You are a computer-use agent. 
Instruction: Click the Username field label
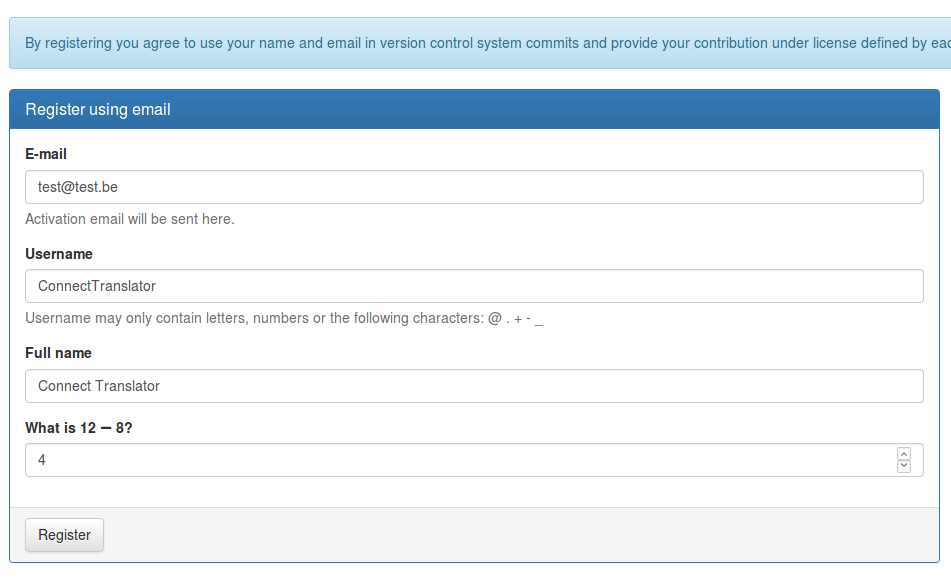coord(59,254)
